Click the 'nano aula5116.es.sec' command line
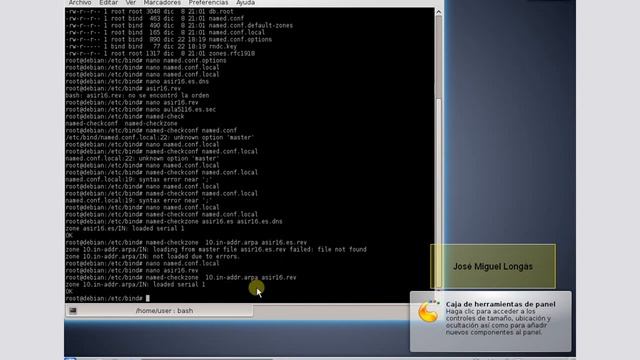The image size is (640, 360). pyautogui.click(x=140, y=109)
